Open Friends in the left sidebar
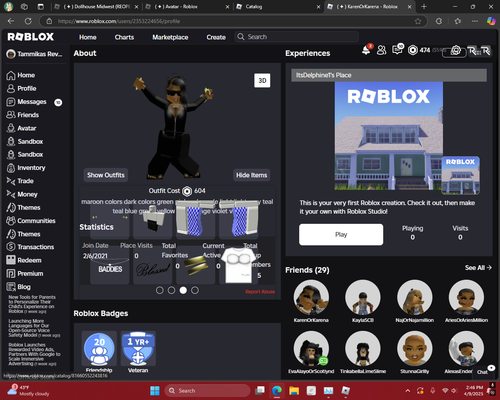Screen dimensions: 500x400 click(23, 115)
